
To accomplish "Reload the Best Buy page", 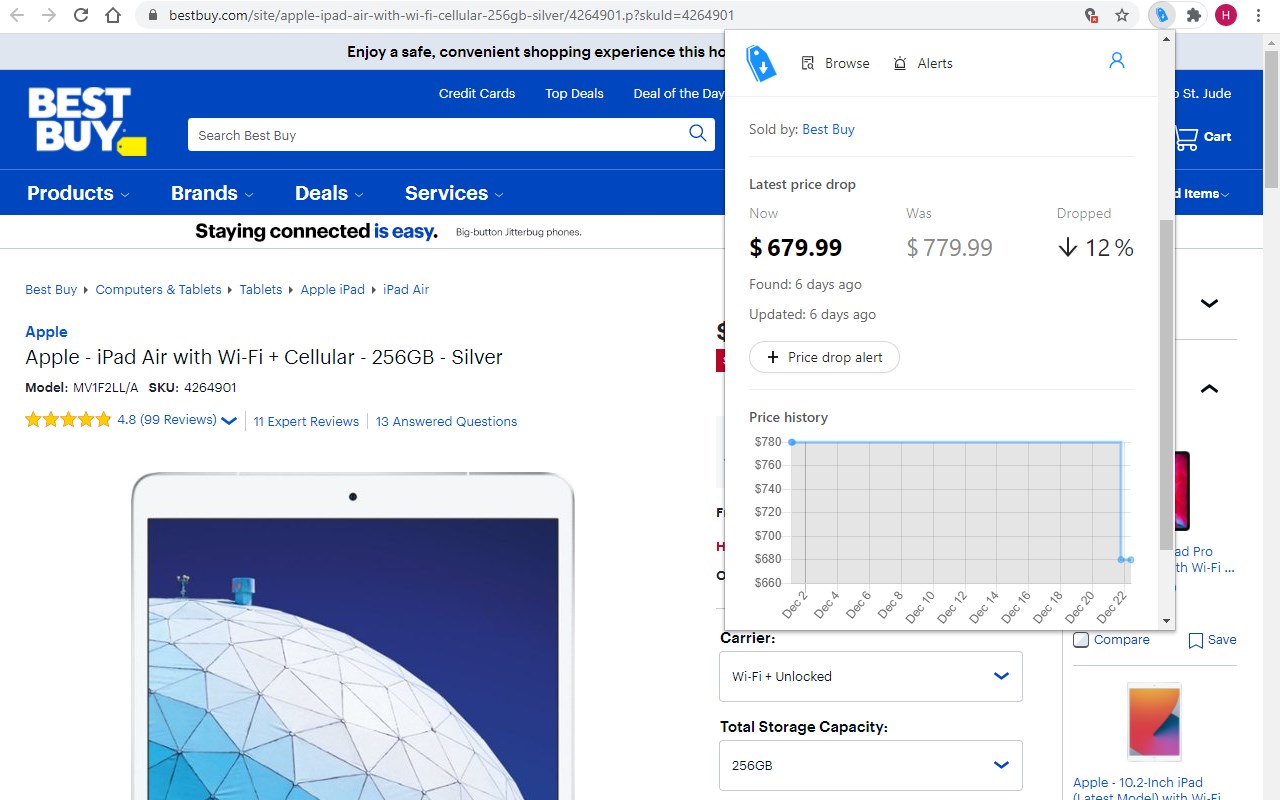I will tap(81, 15).
